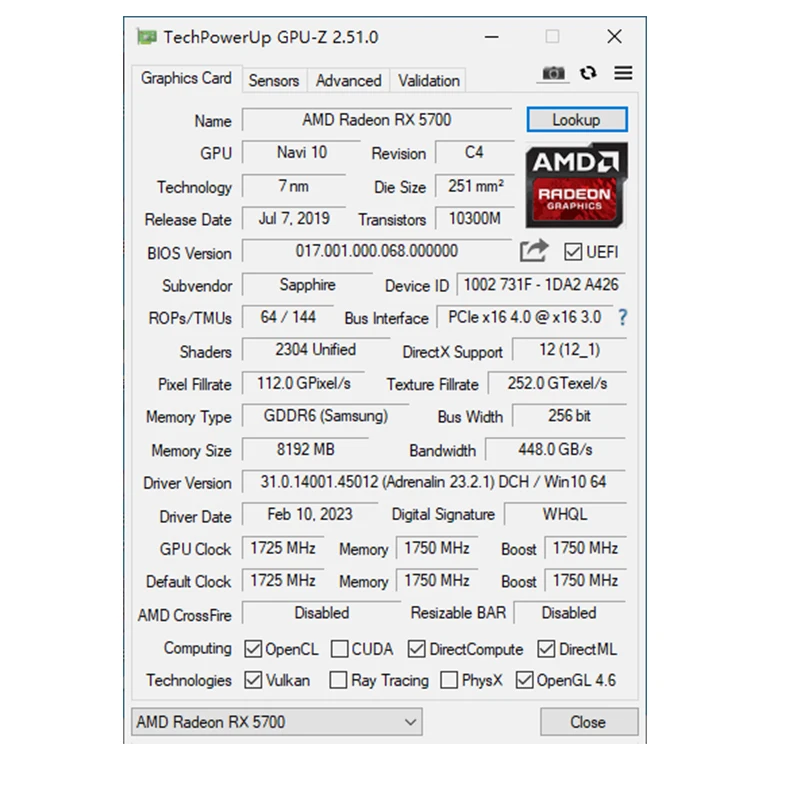Click the DirectX Support value 12 (12_1)
Viewport: 800px width, 800px height.
click(569, 350)
